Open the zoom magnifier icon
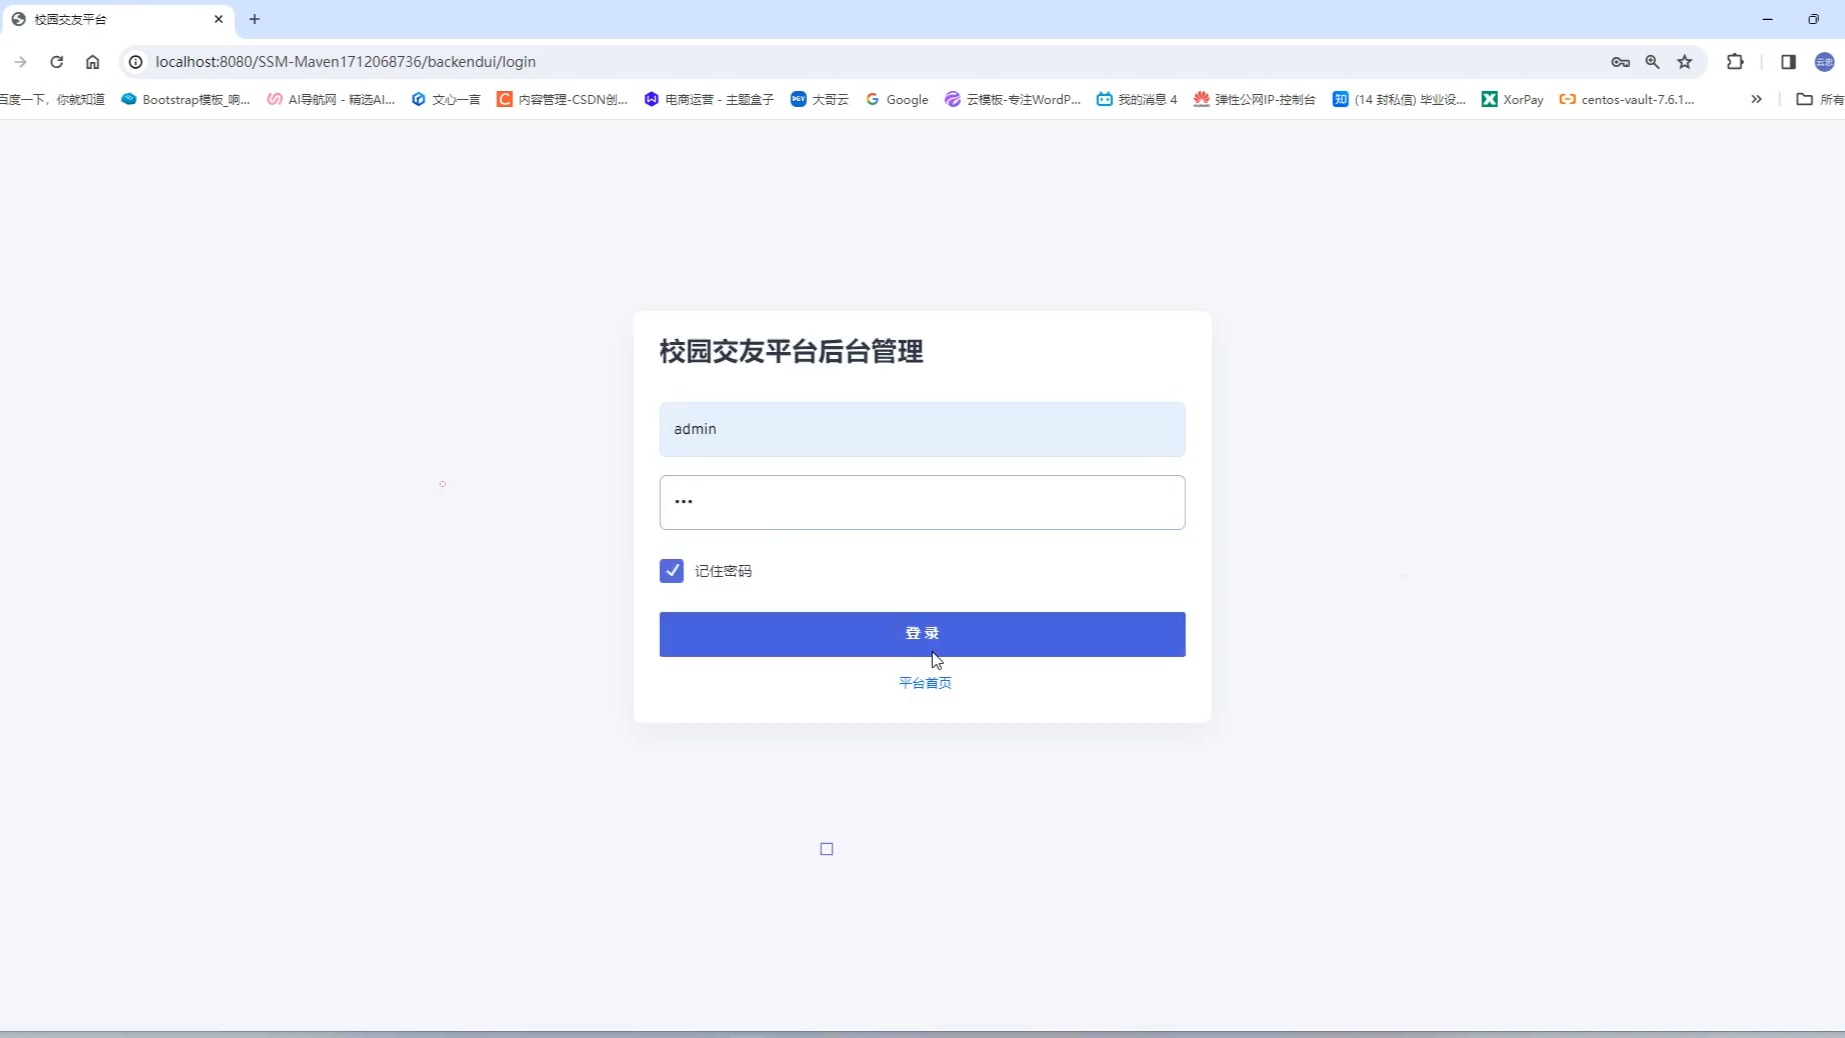Viewport: 1845px width, 1038px height. click(1652, 62)
